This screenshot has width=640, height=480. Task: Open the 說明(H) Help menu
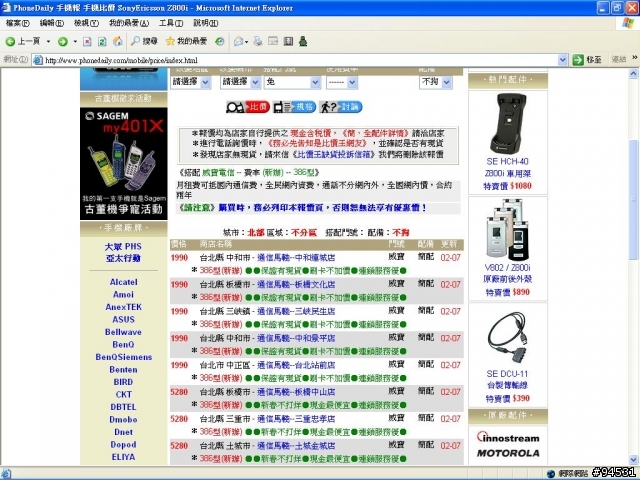[206, 23]
